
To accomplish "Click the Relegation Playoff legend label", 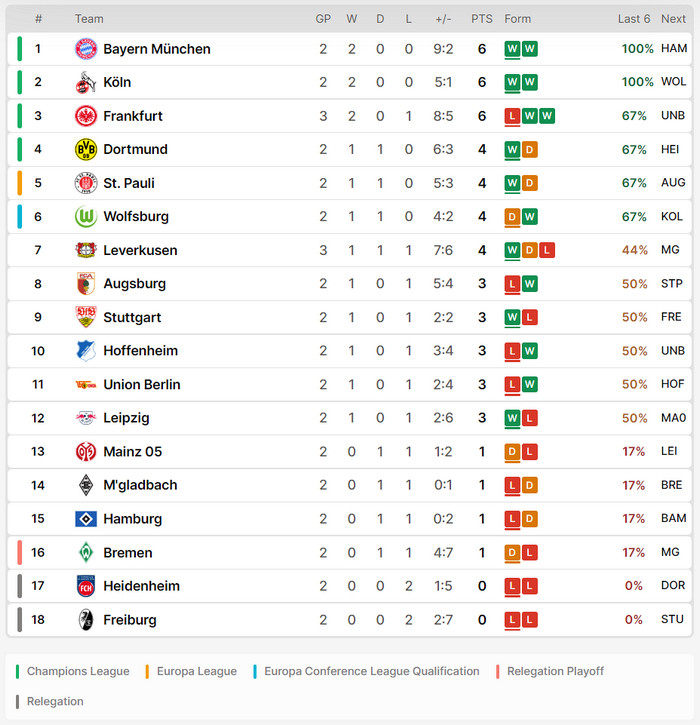I will click(x=555, y=671).
